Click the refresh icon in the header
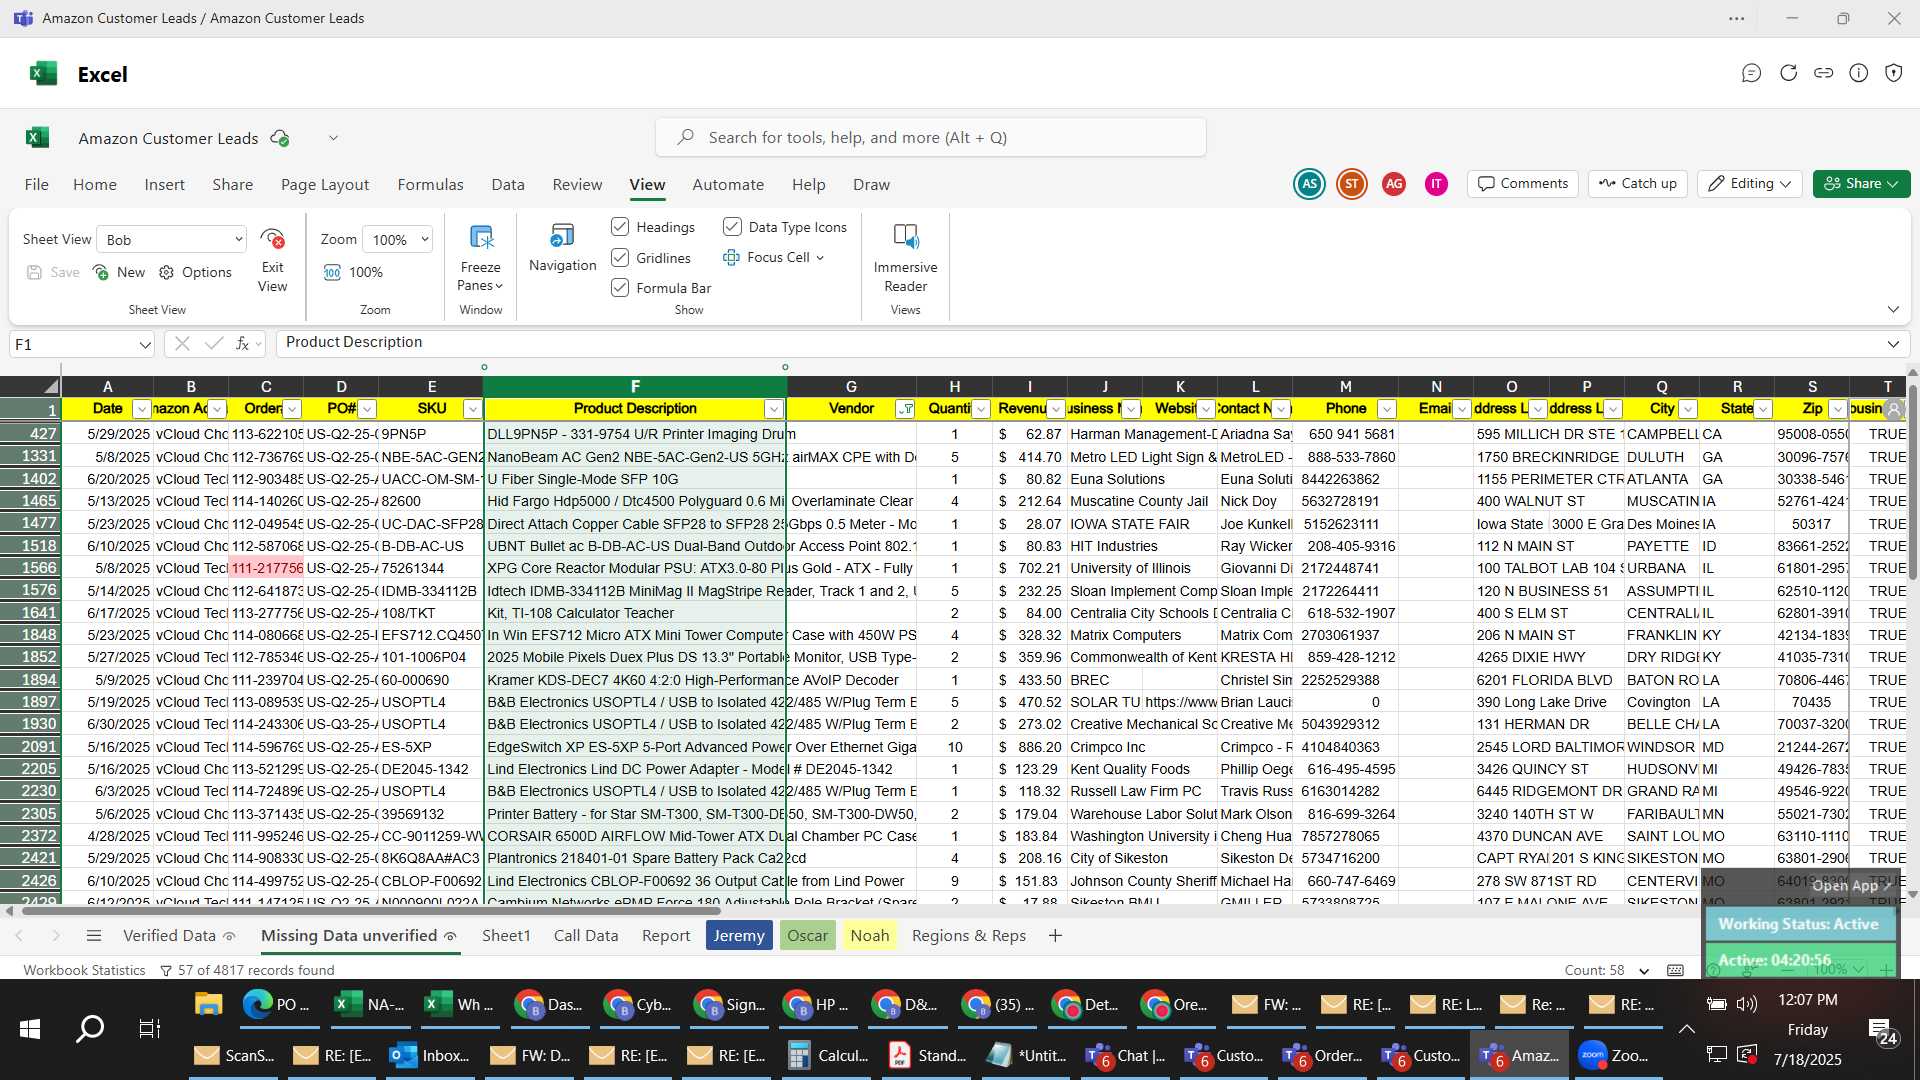This screenshot has height=1080, width=1920. (1788, 73)
